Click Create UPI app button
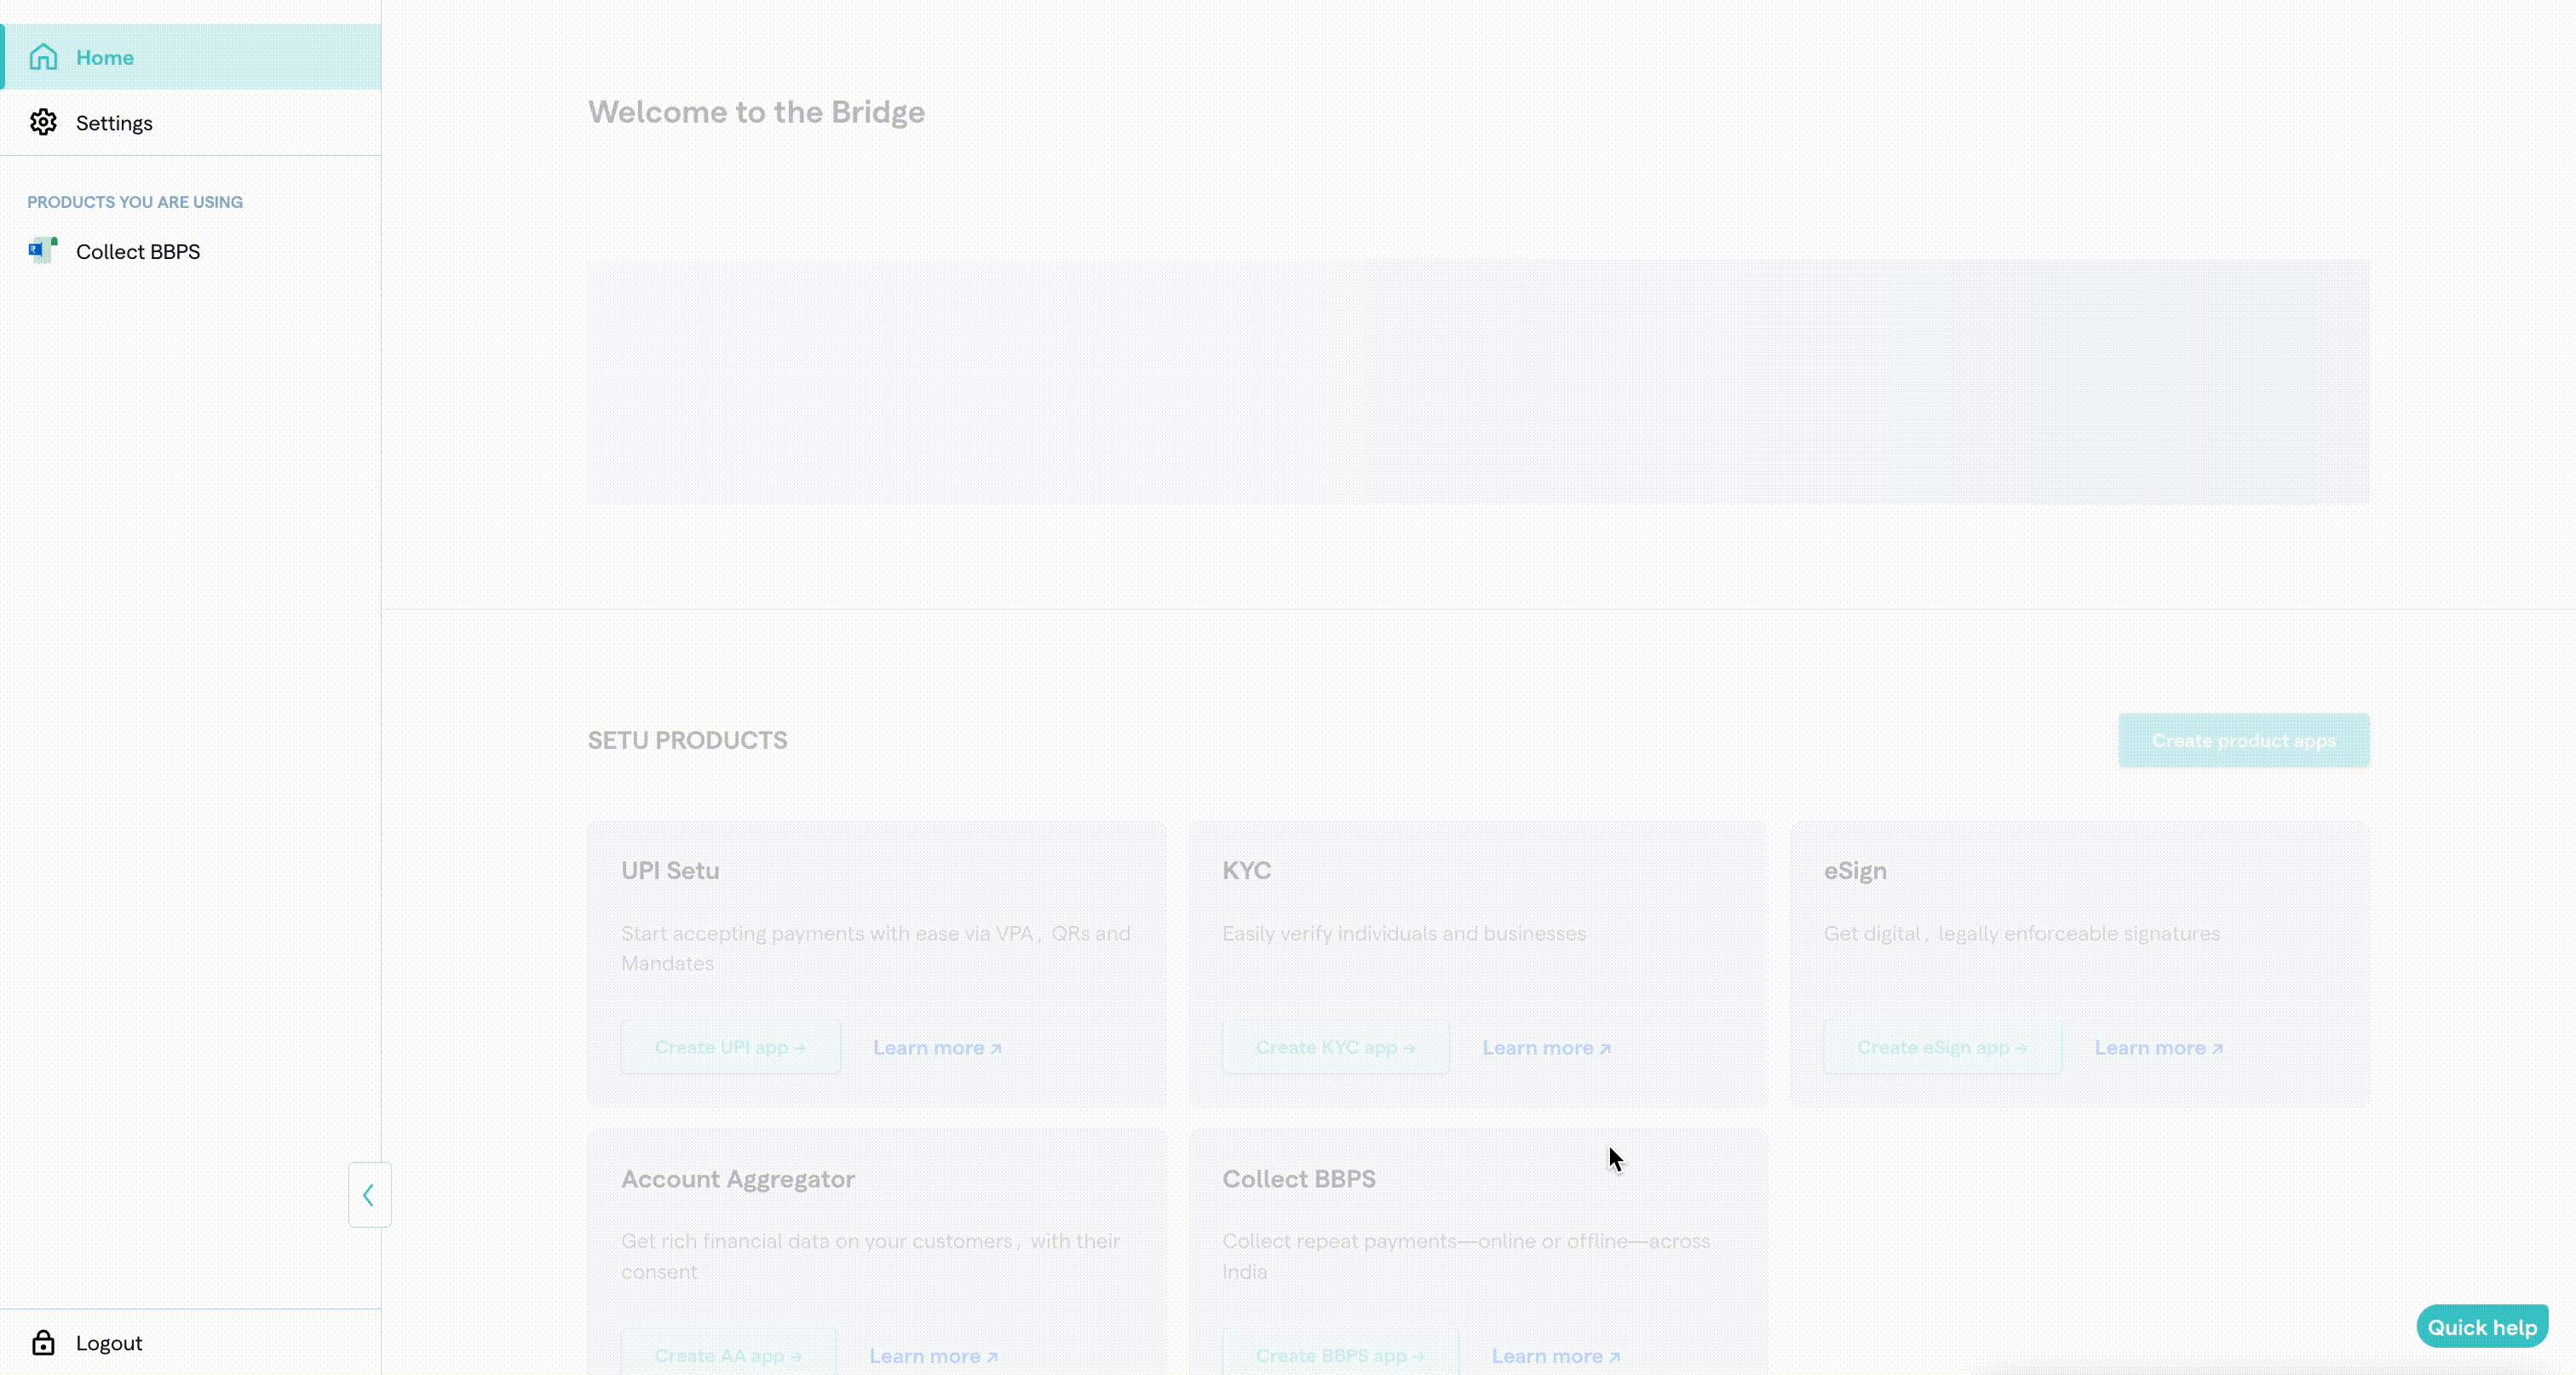The width and height of the screenshot is (2576, 1375). tap(730, 1047)
